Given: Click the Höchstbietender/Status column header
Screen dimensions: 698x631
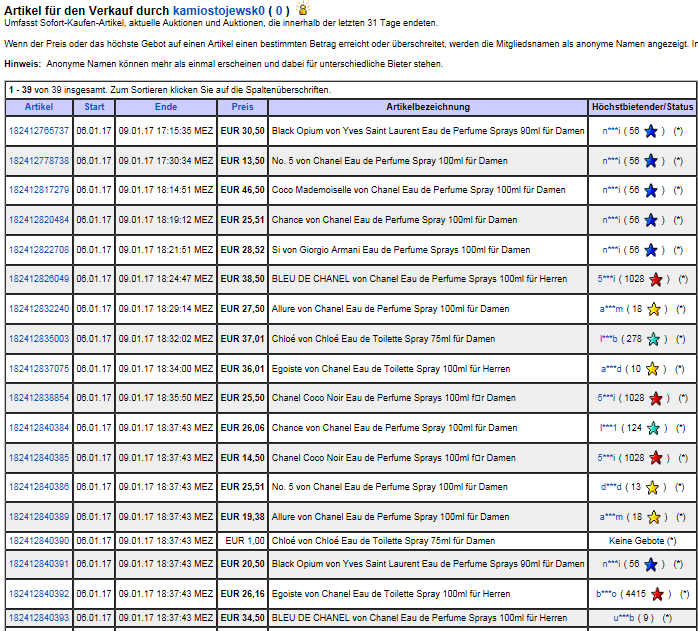Looking at the screenshot, I should pos(642,107).
